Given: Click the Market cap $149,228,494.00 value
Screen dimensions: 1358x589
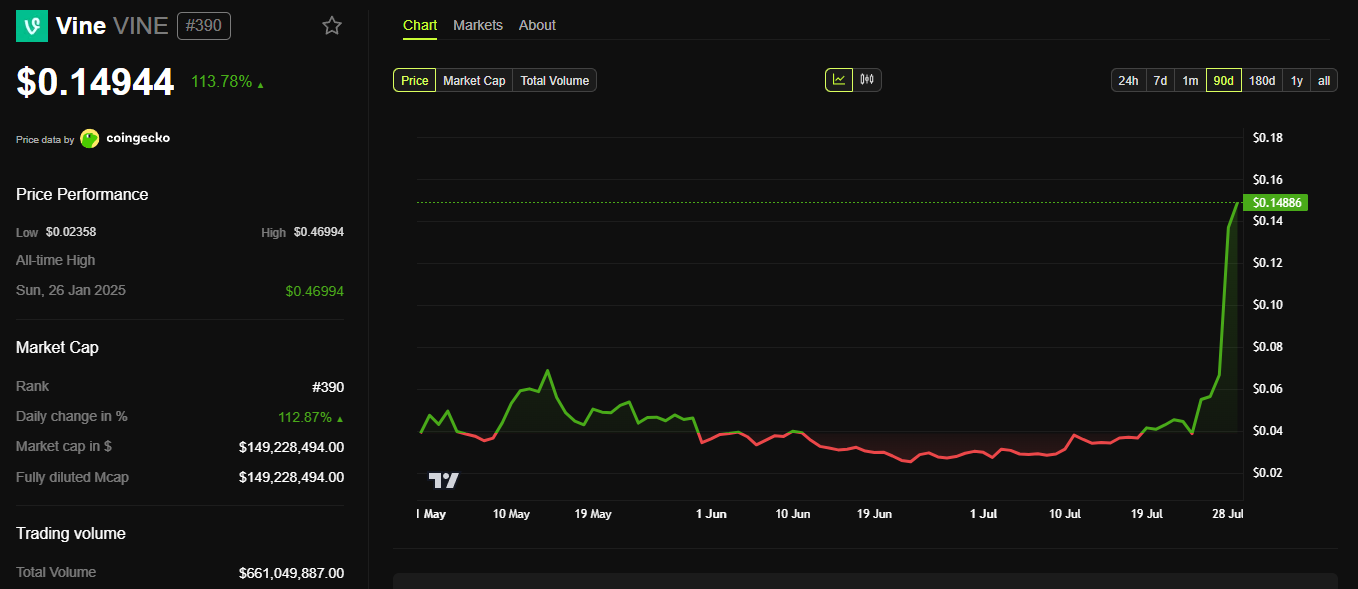Looking at the screenshot, I should [x=291, y=447].
